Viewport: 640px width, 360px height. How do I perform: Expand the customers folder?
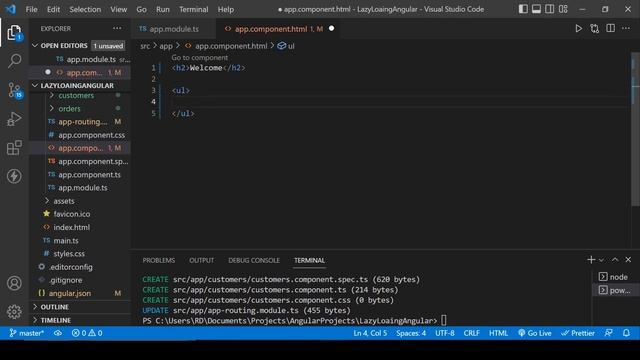76,96
